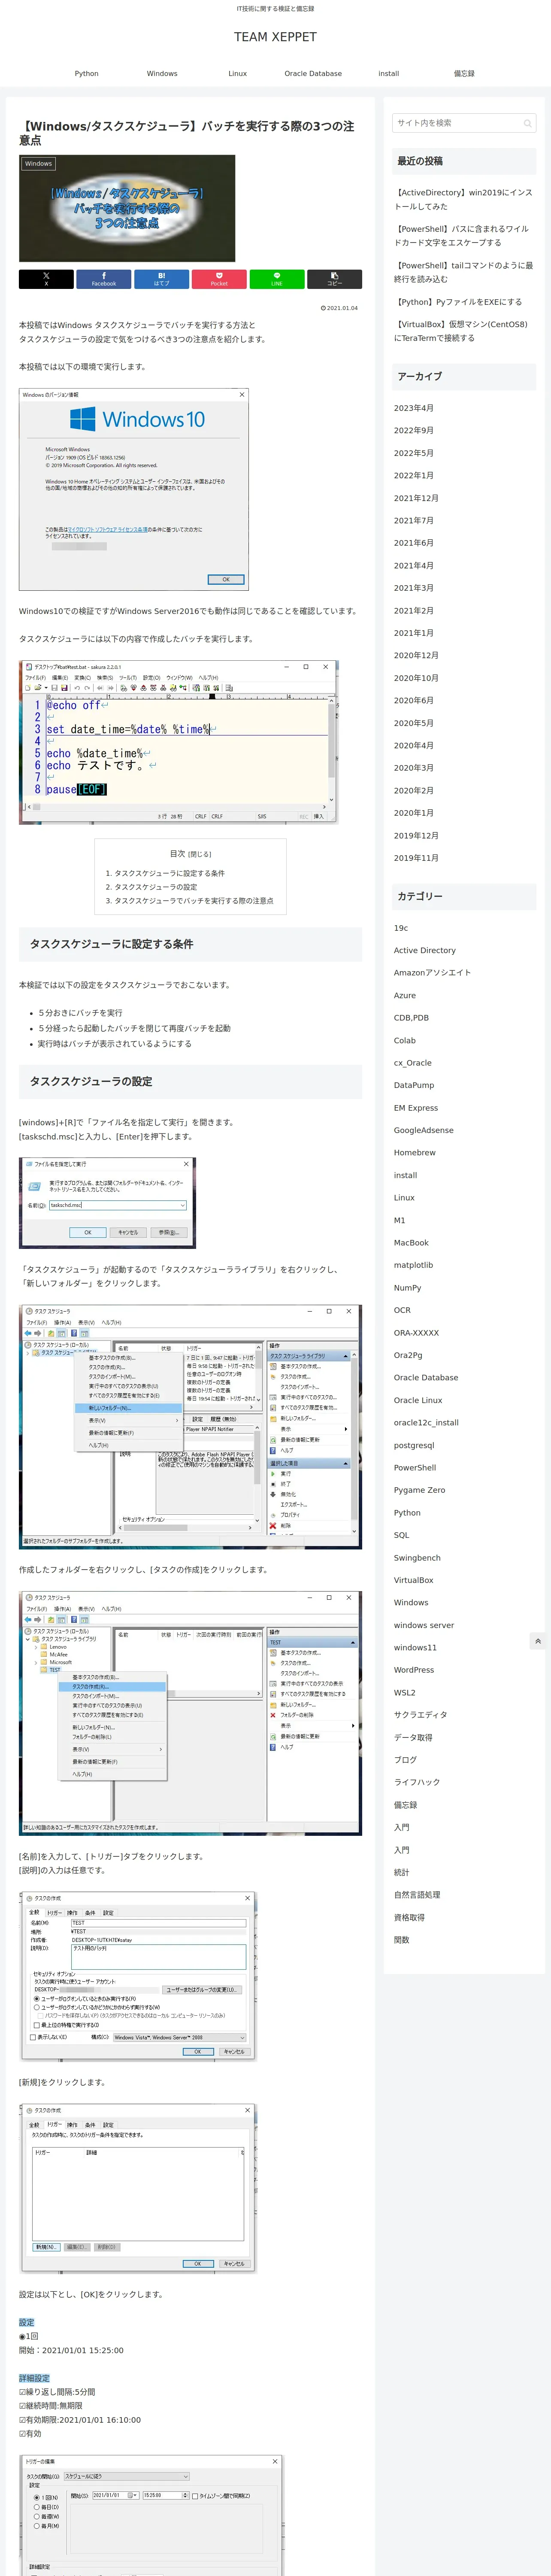Open the 2023年4月 archive

click(414, 408)
